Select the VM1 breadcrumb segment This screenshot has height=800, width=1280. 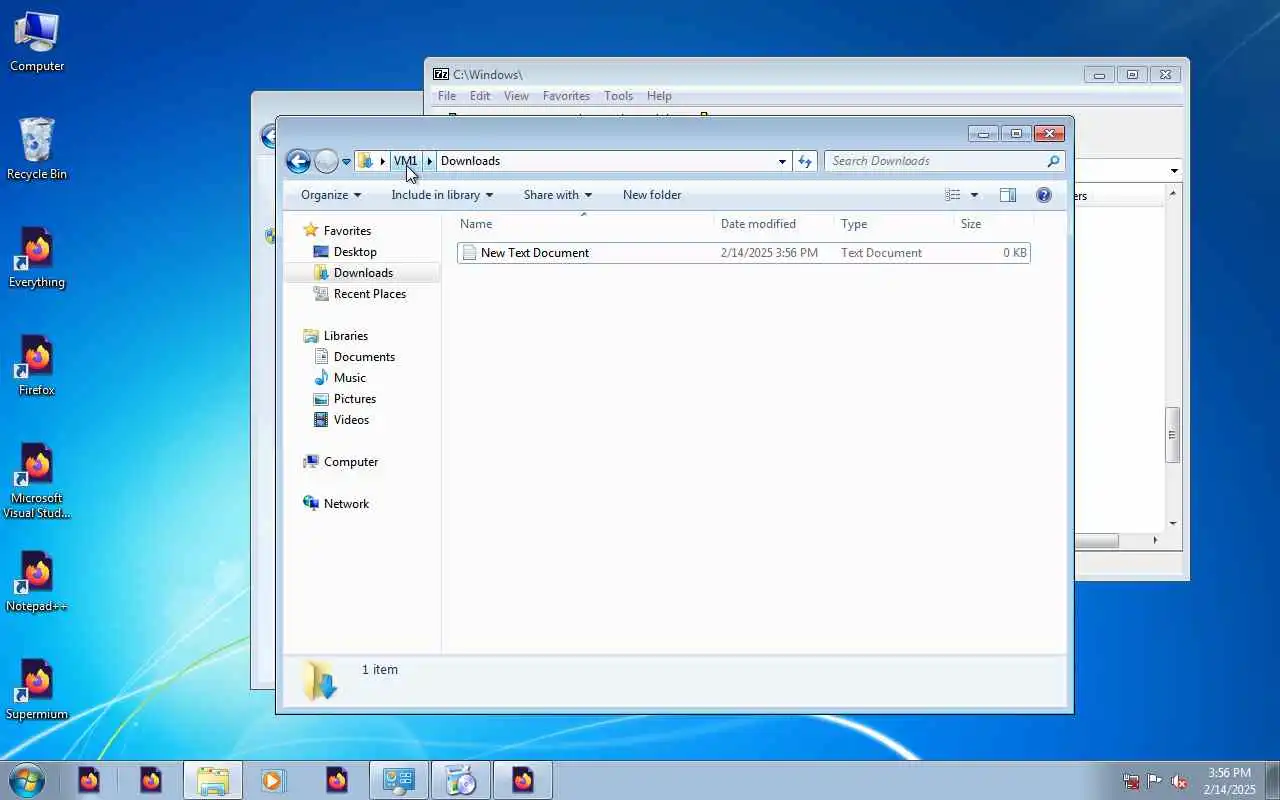point(406,161)
